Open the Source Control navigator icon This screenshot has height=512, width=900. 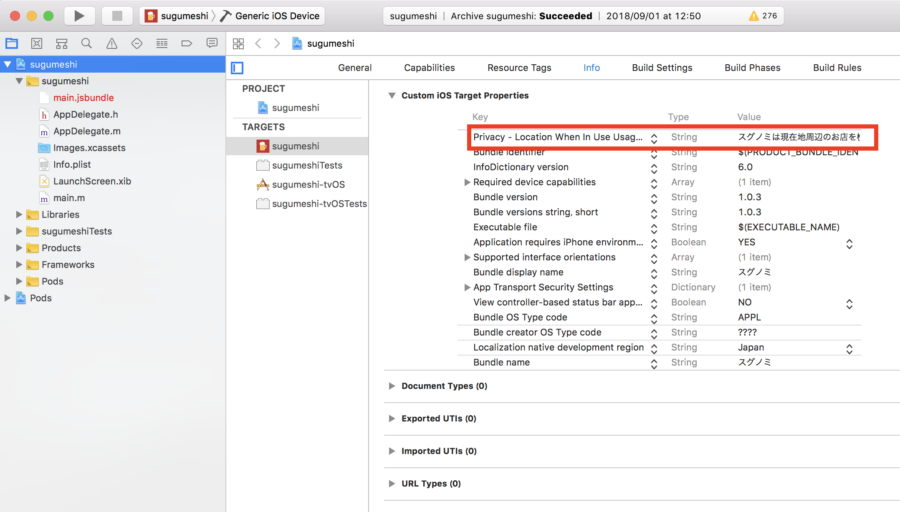[37, 43]
